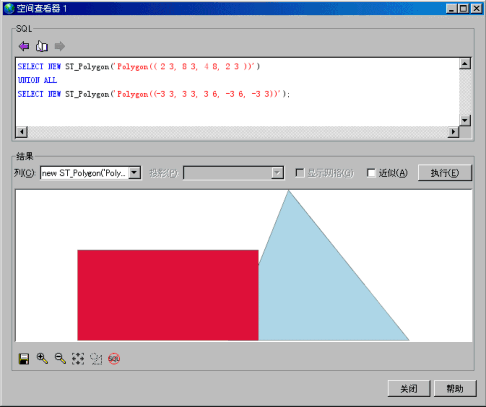Click the open SQL file icon
This screenshot has height=407, width=486.
point(42,46)
